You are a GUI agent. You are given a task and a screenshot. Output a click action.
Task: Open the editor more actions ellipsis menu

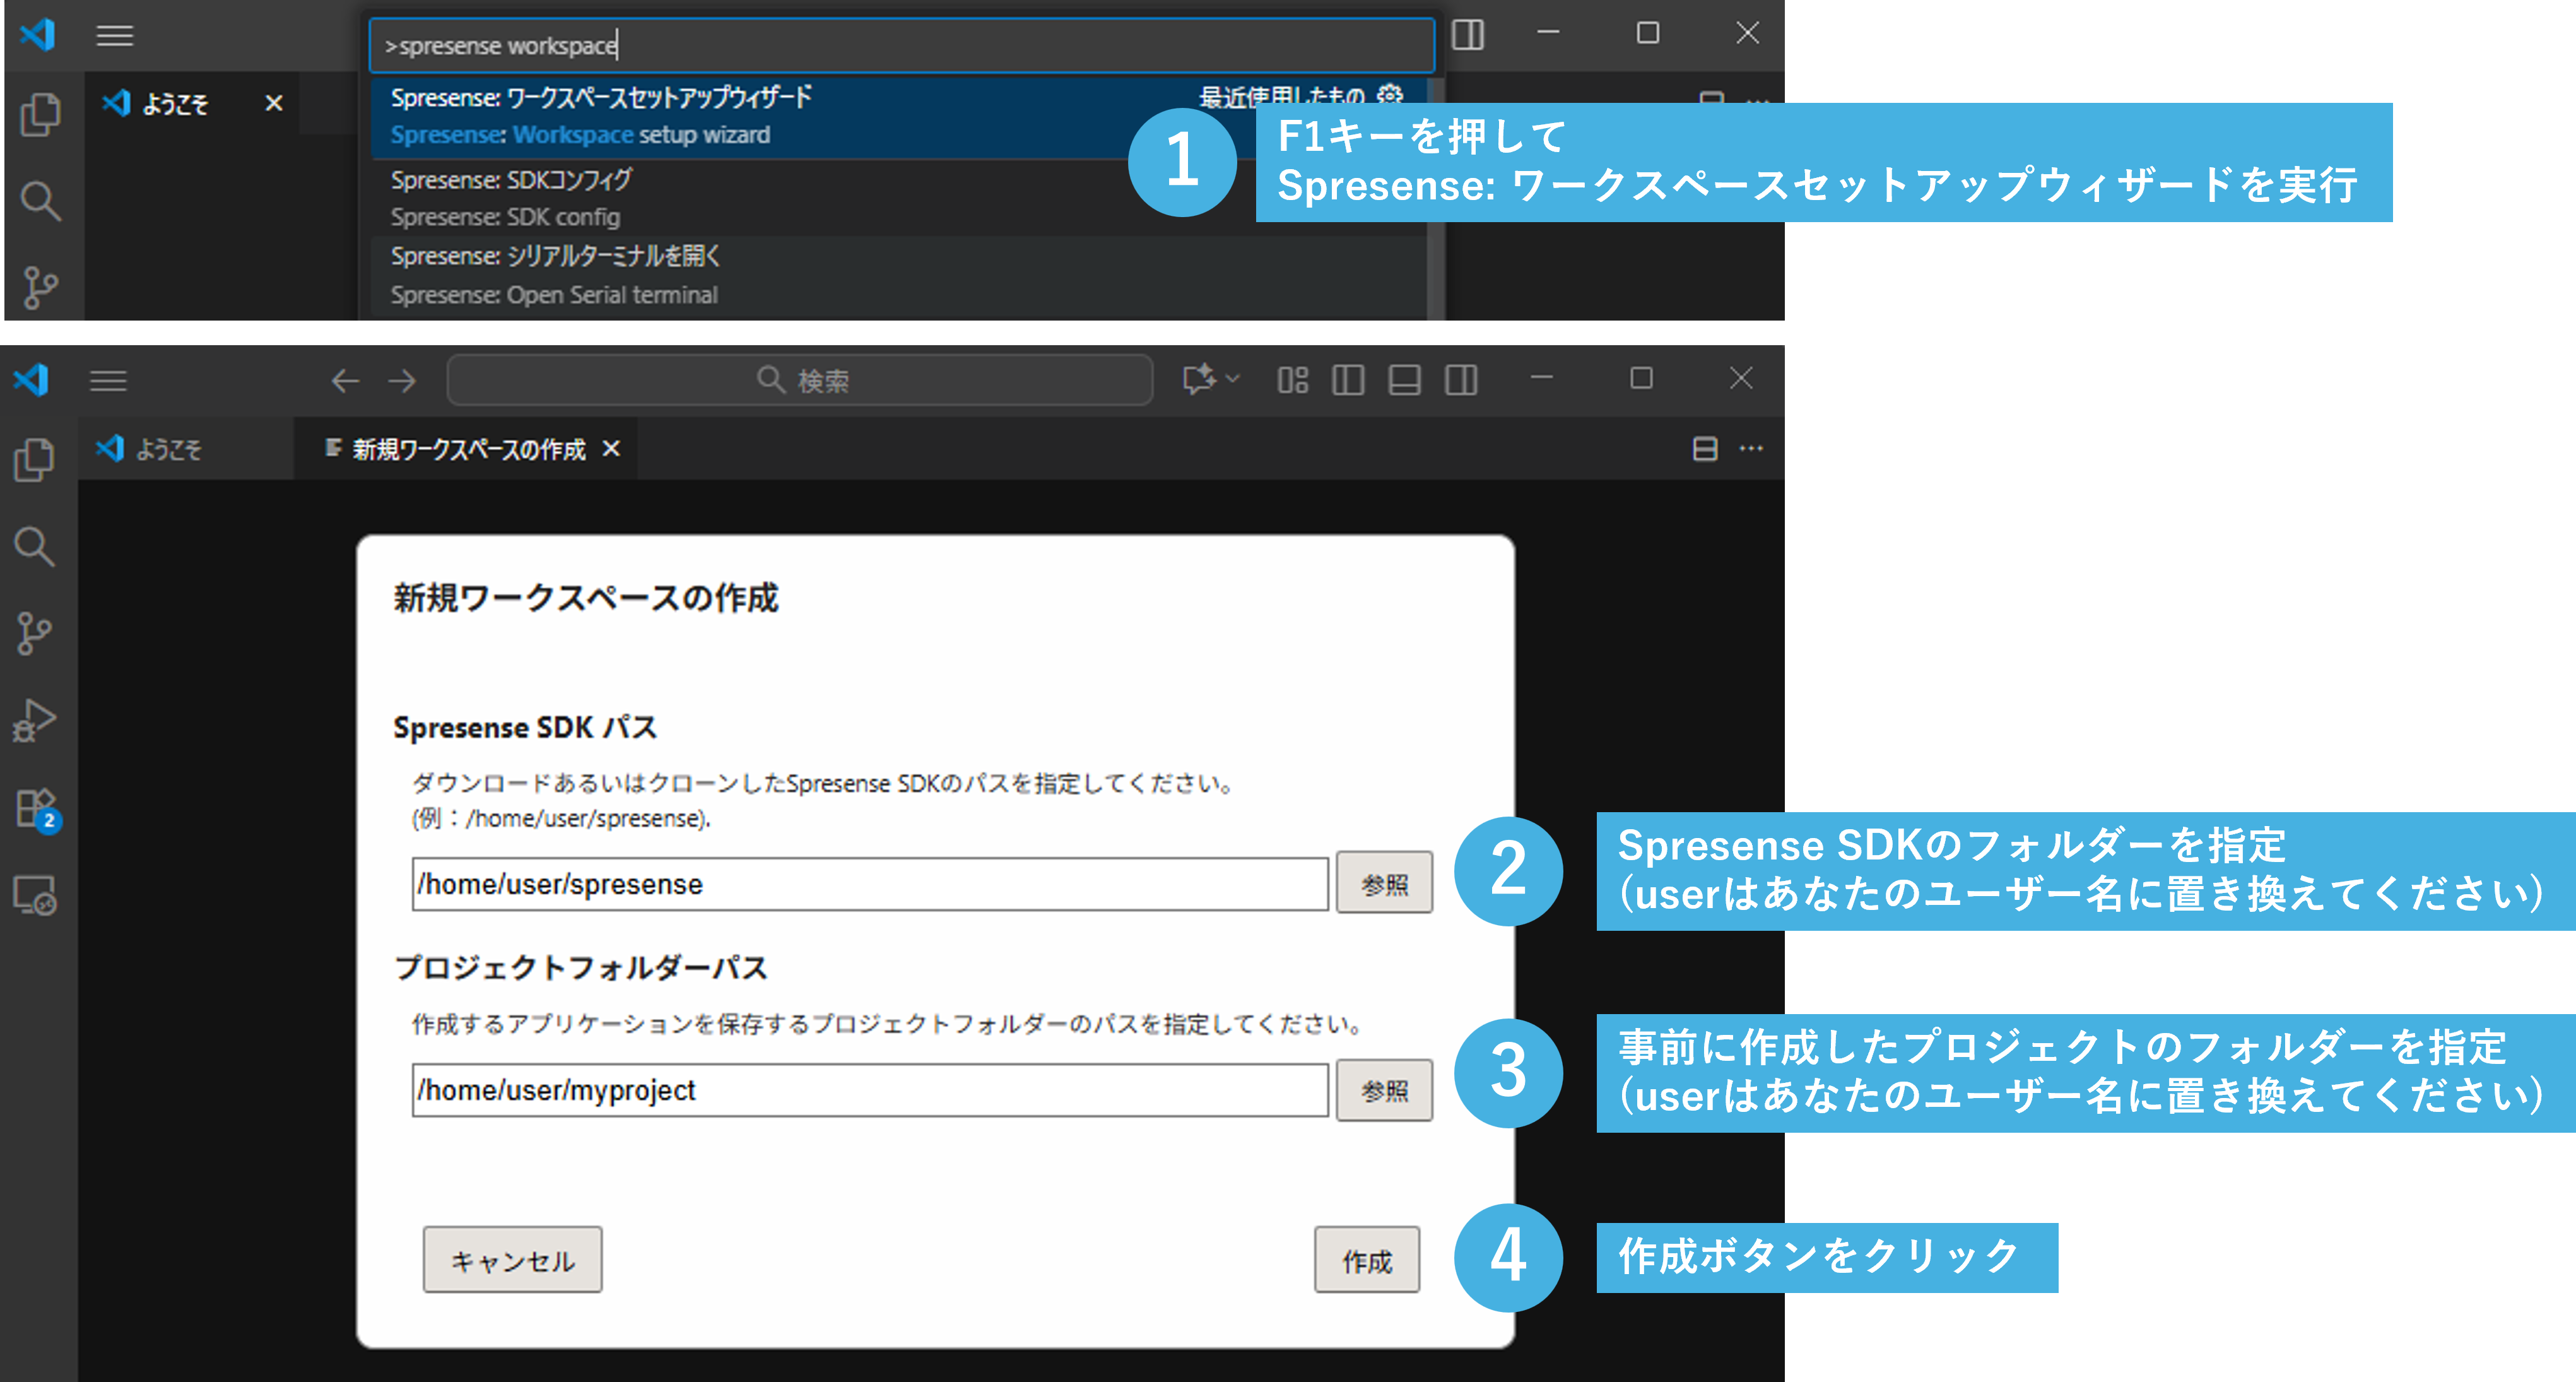click(1751, 448)
